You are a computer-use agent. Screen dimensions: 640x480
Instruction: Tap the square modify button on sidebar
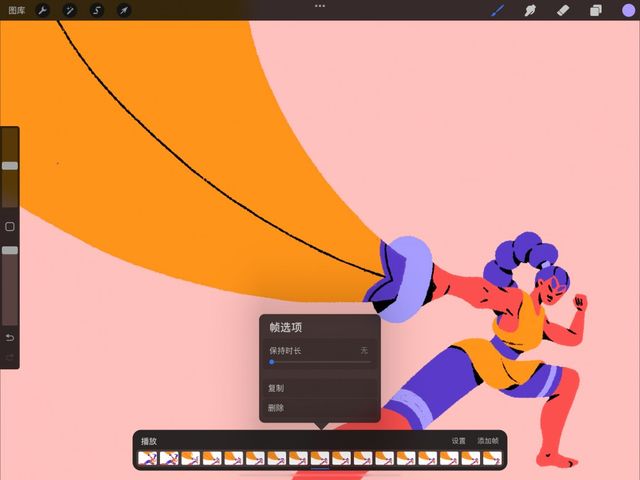click(x=10, y=227)
